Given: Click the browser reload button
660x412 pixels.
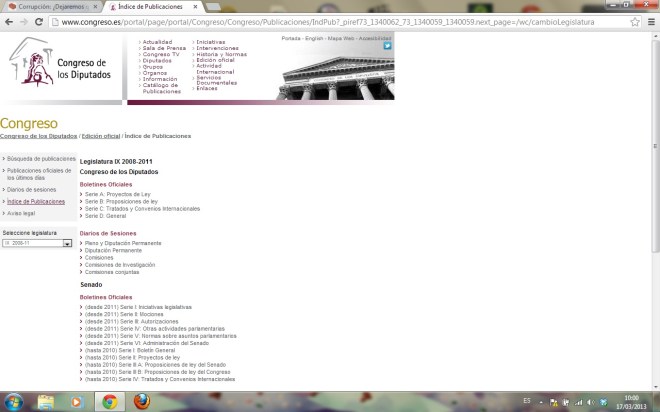Looking at the screenshot, I should pos(38,21).
